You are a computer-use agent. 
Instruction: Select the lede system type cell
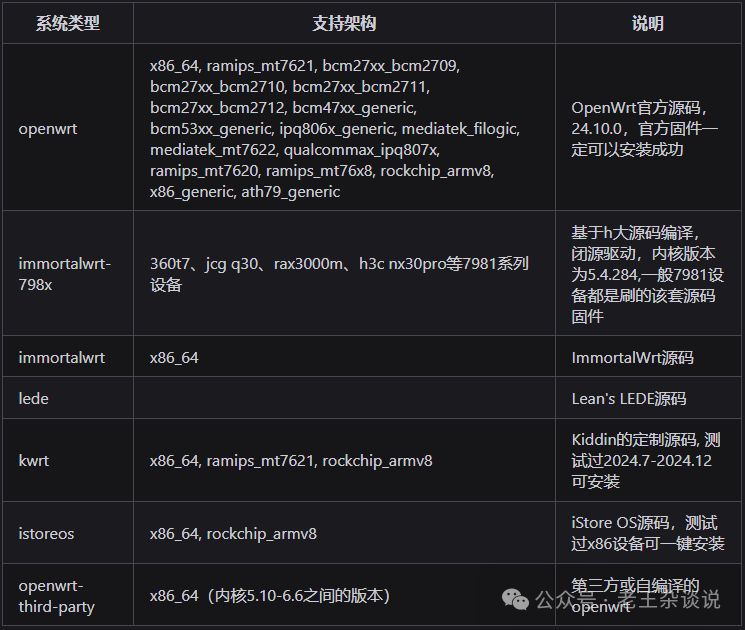click(34, 398)
